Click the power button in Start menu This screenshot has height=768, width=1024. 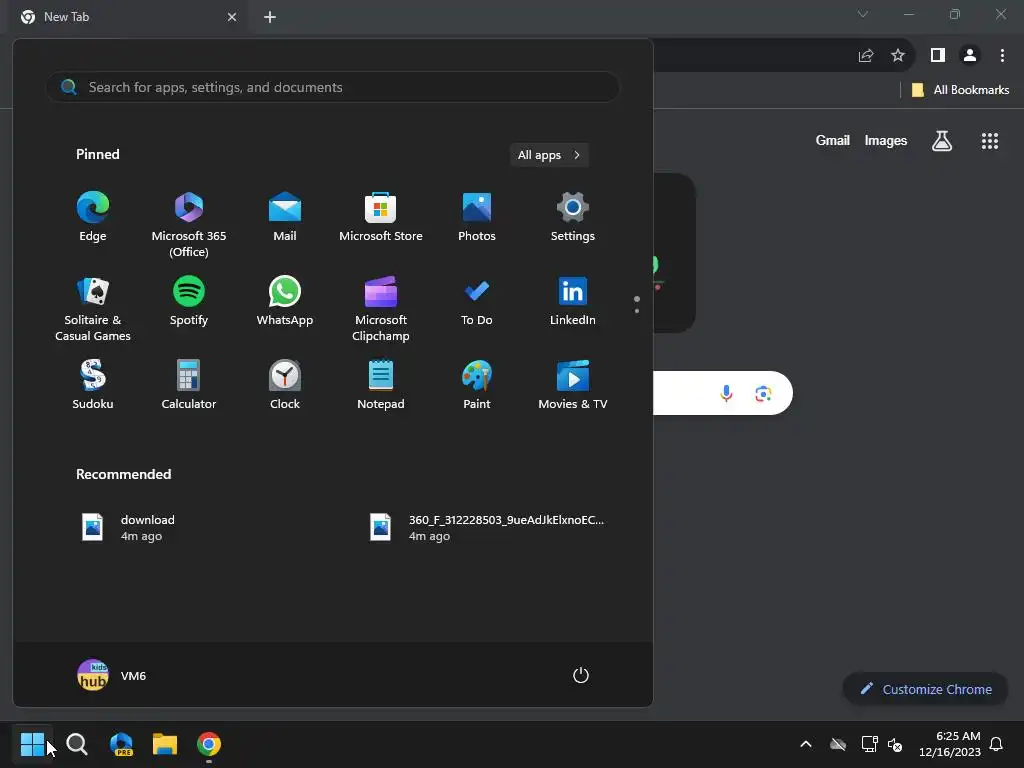click(x=581, y=675)
